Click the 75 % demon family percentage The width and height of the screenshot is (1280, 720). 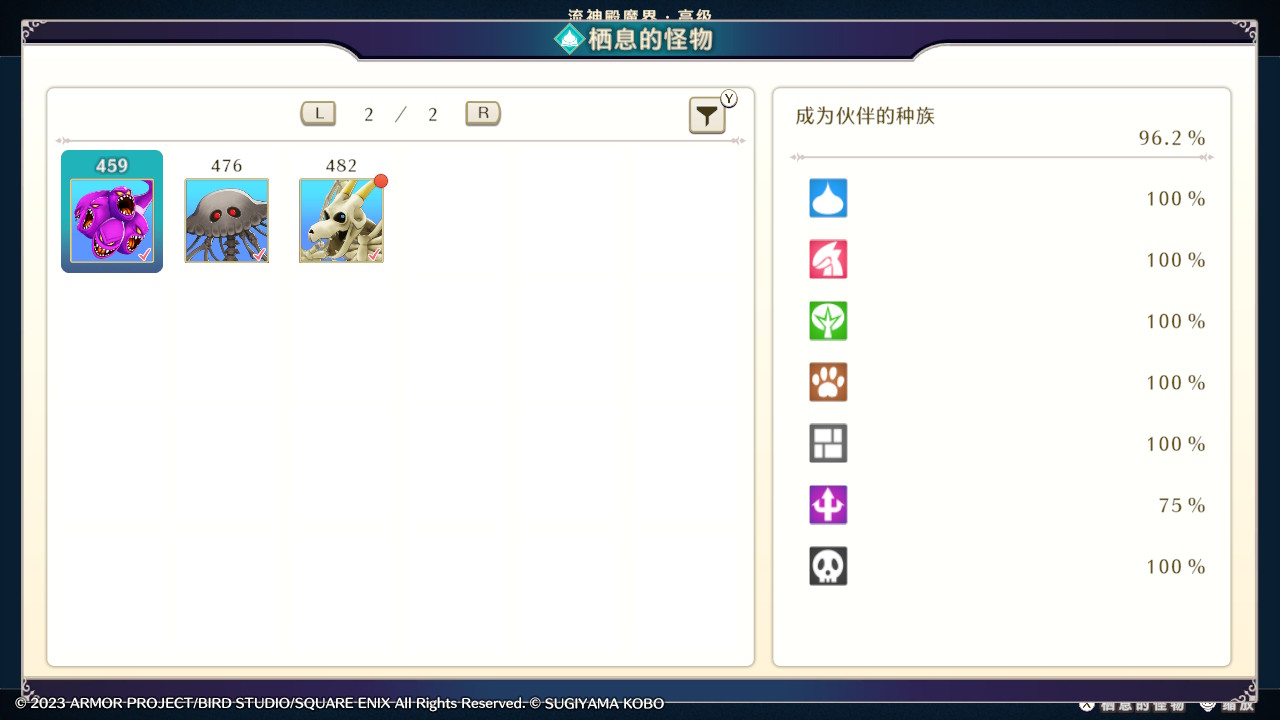point(1182,506)
